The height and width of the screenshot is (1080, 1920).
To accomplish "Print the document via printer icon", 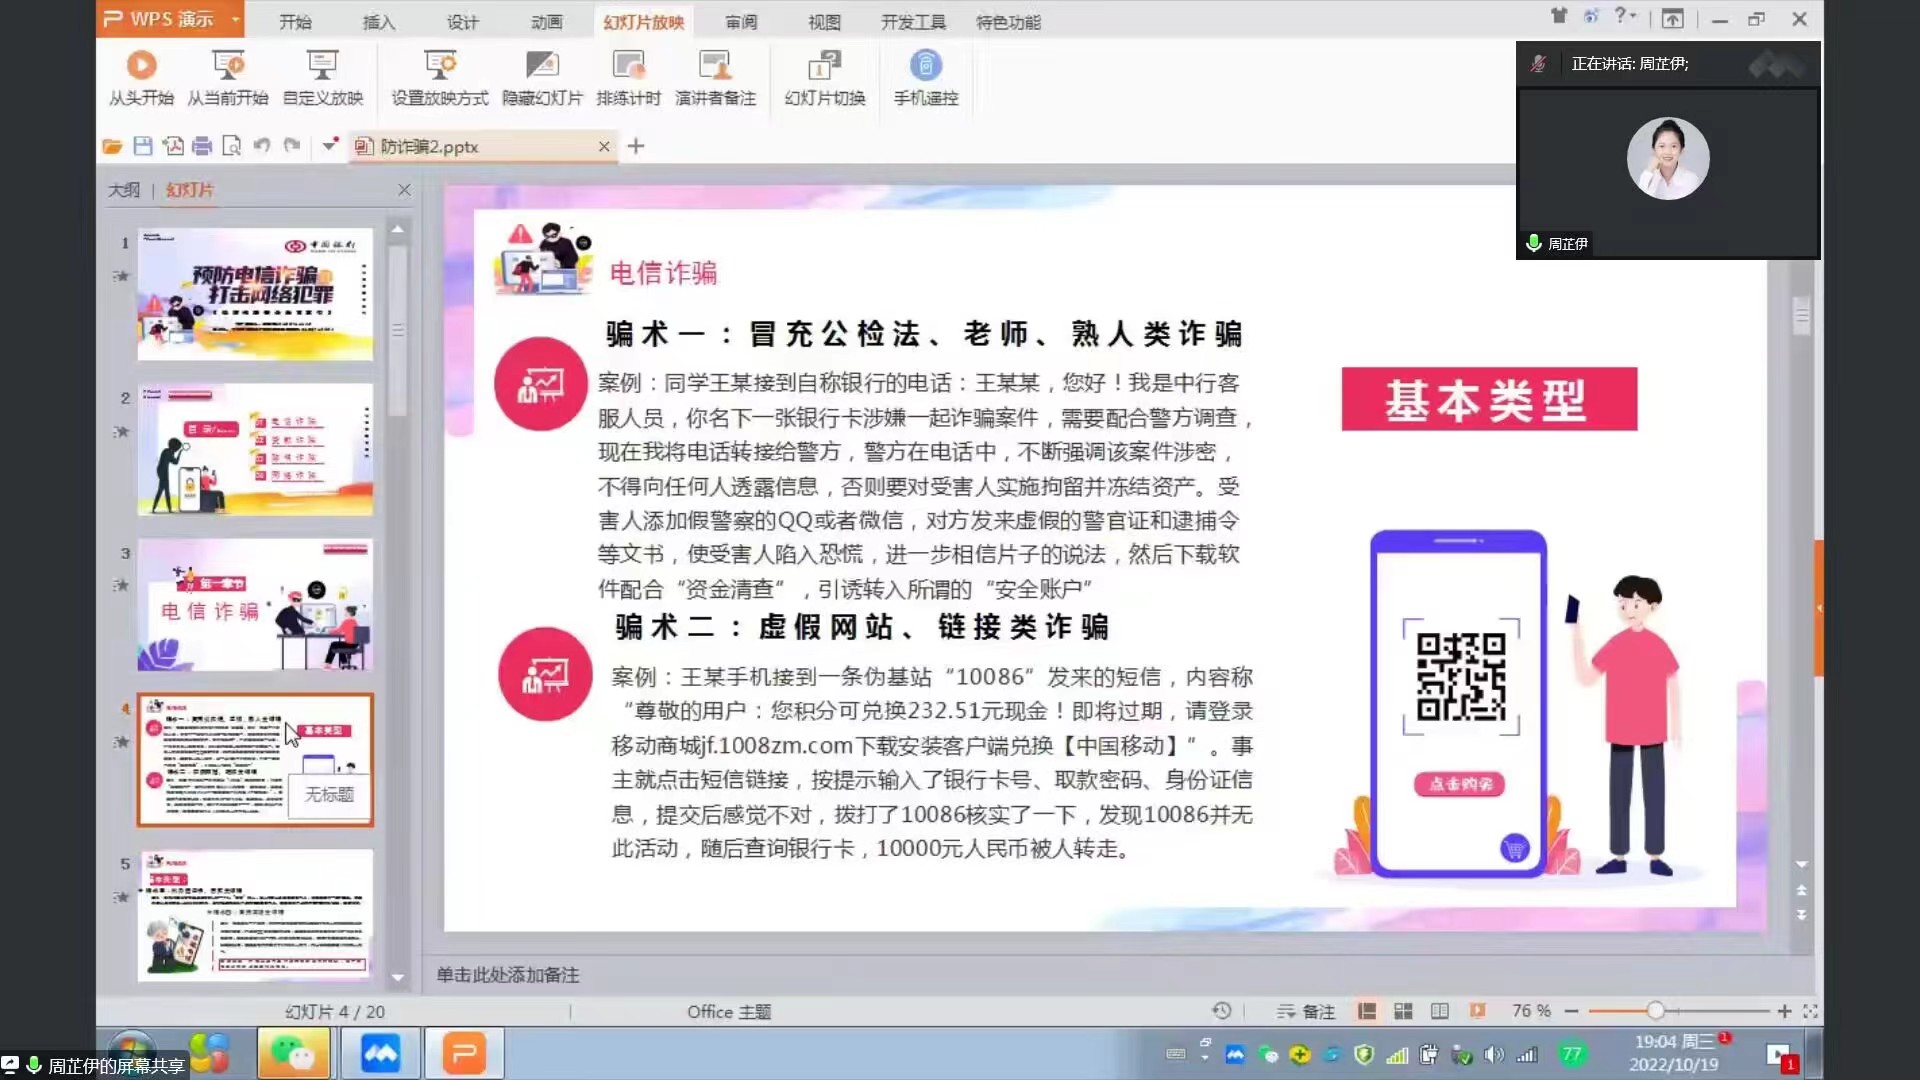I will (202, 147).
